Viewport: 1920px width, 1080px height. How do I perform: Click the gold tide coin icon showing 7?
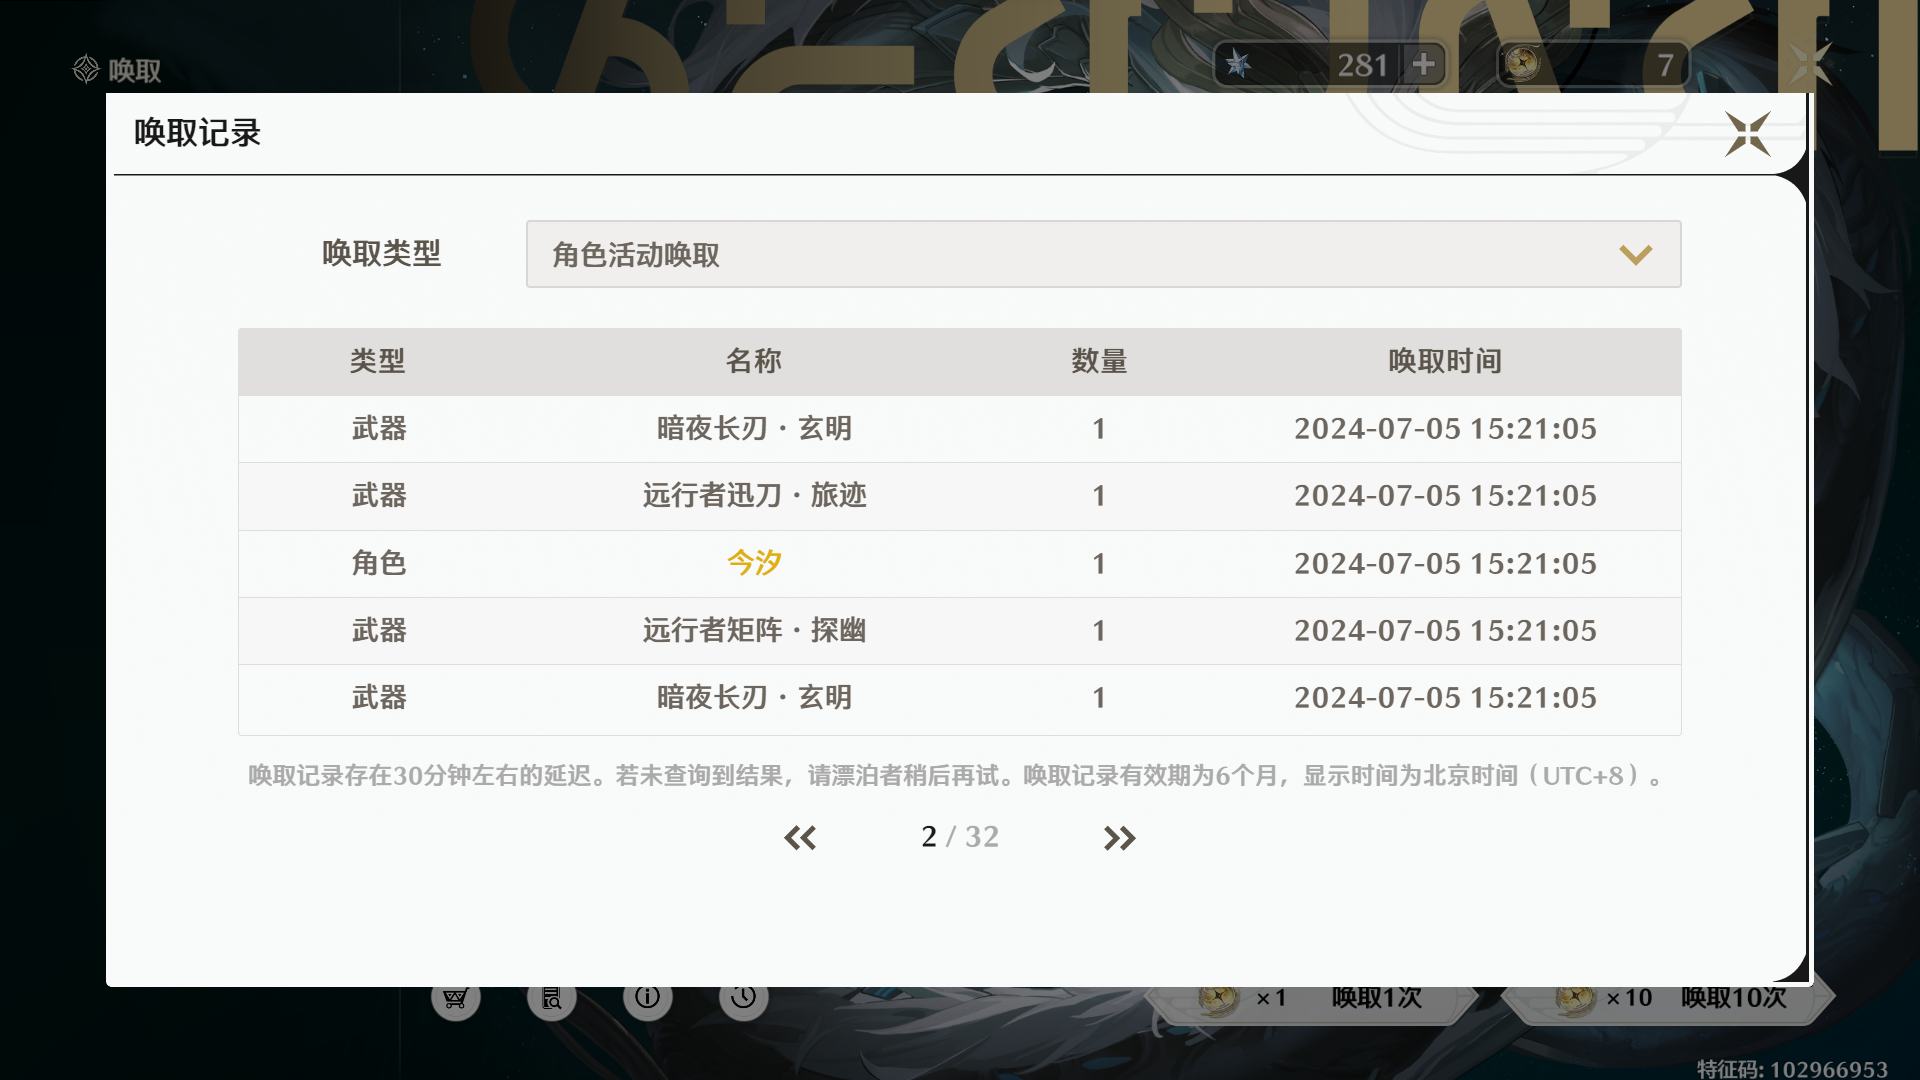[x=1522, y=65]
